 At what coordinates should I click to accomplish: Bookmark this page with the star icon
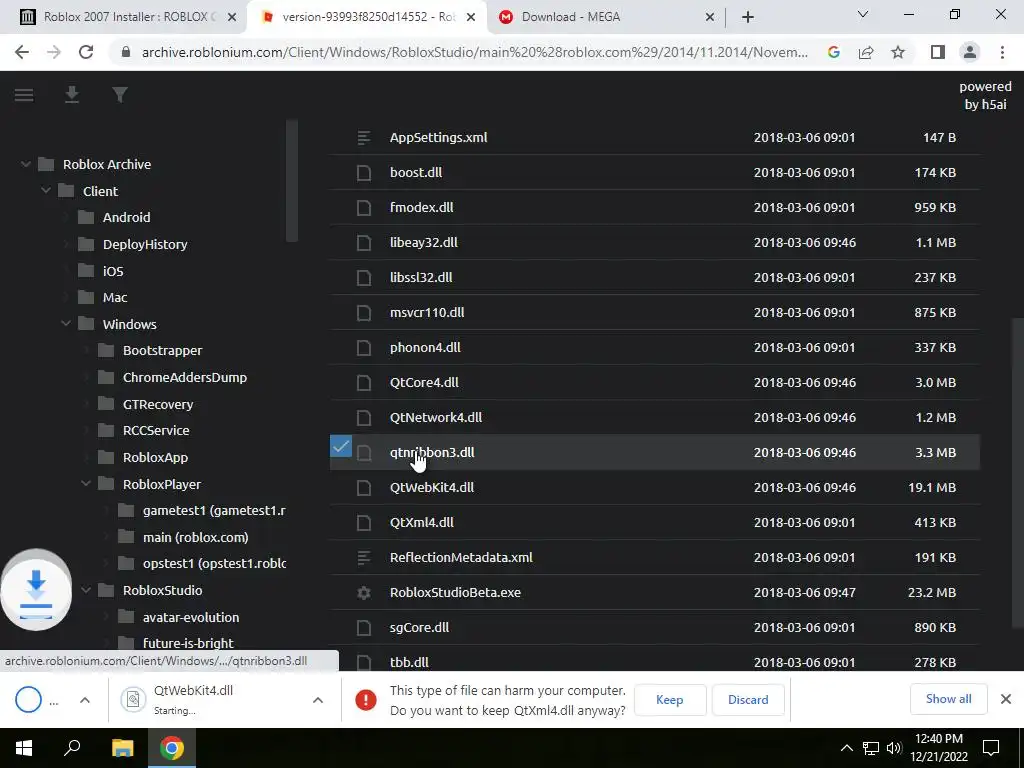[x=898, y=52]
